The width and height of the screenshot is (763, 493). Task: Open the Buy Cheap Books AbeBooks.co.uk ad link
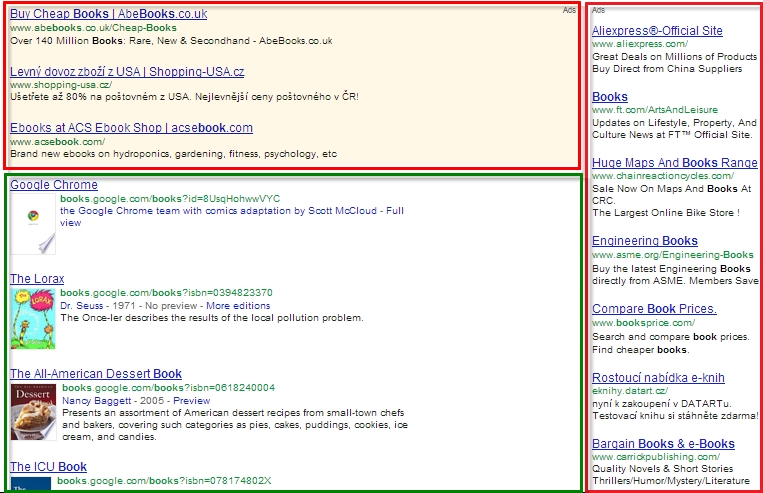tap(109, 14)
